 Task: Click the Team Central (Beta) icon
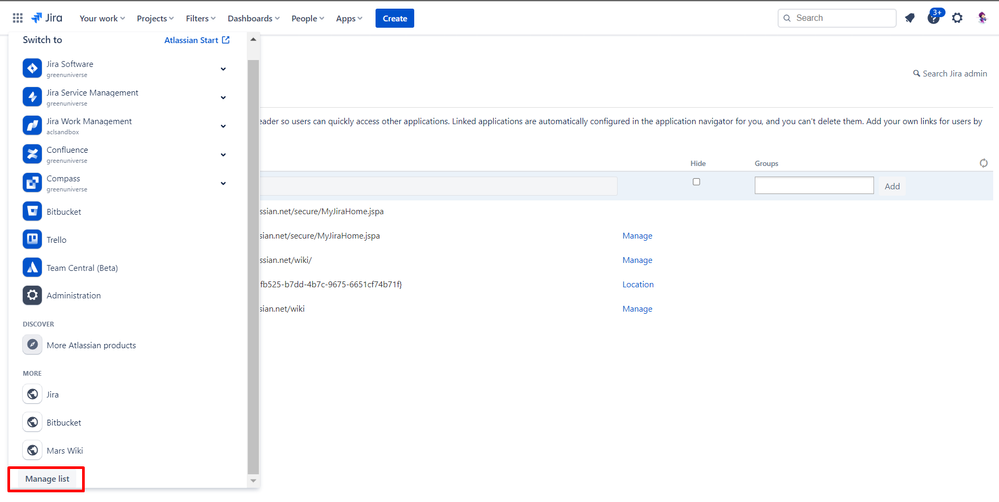tap(32, 268)
